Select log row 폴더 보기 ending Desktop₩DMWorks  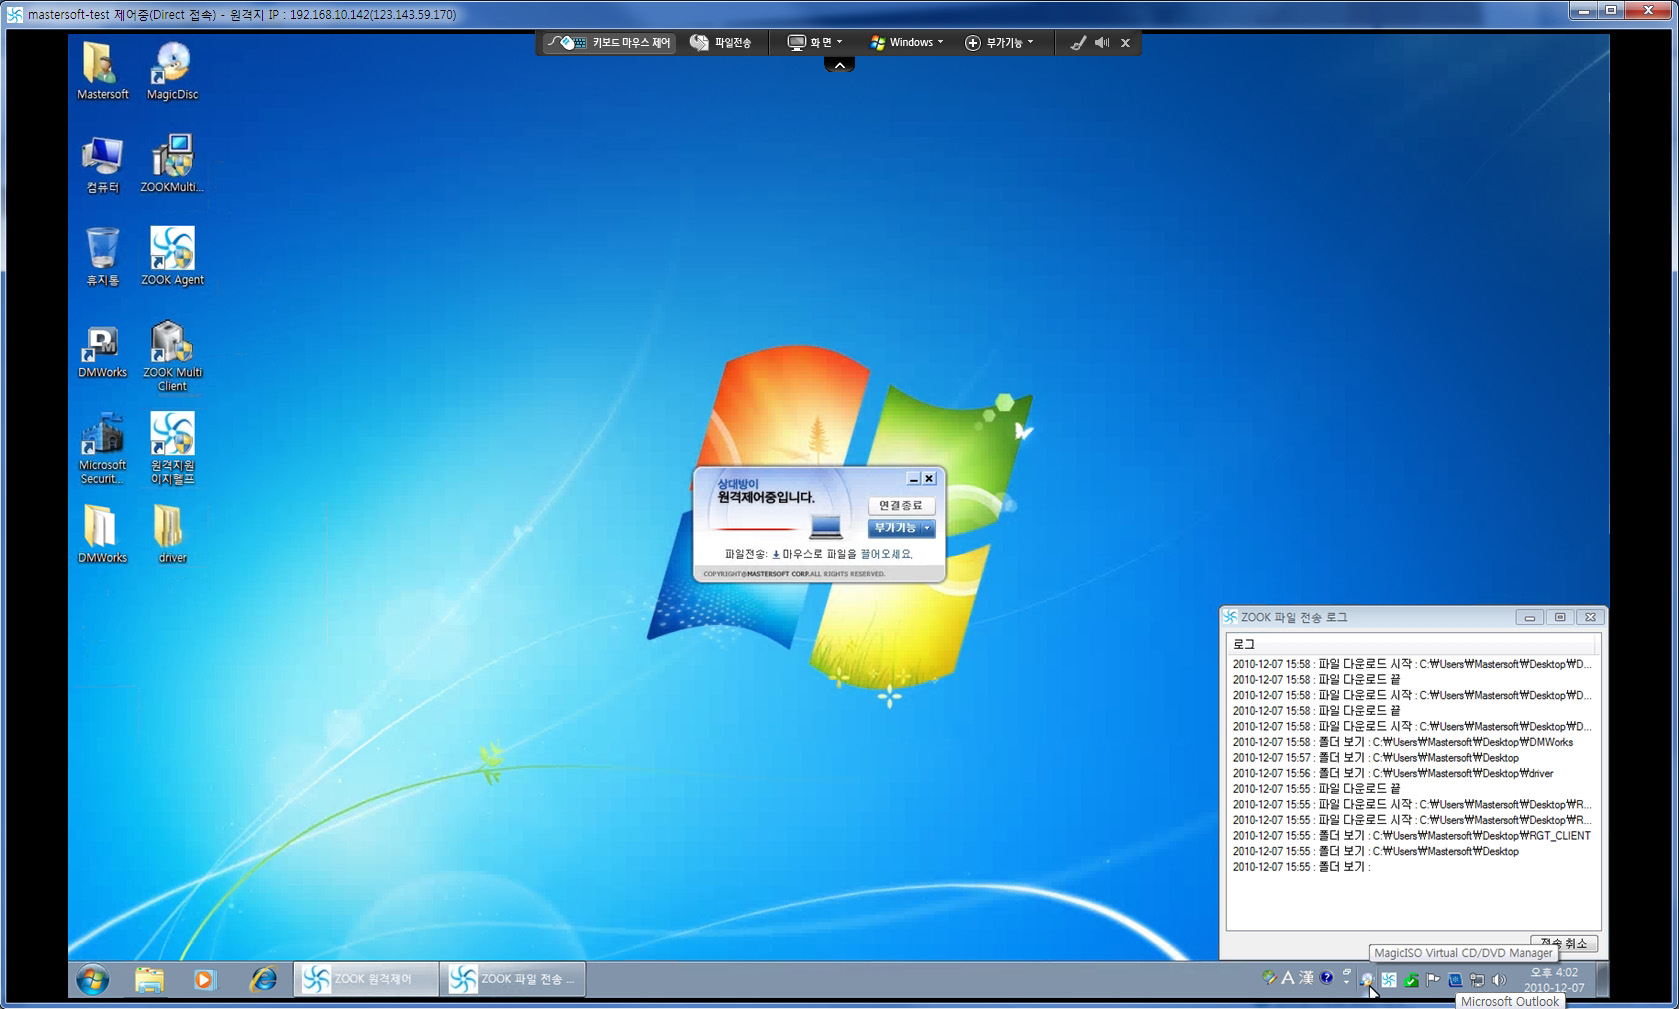pos(1412,742)
